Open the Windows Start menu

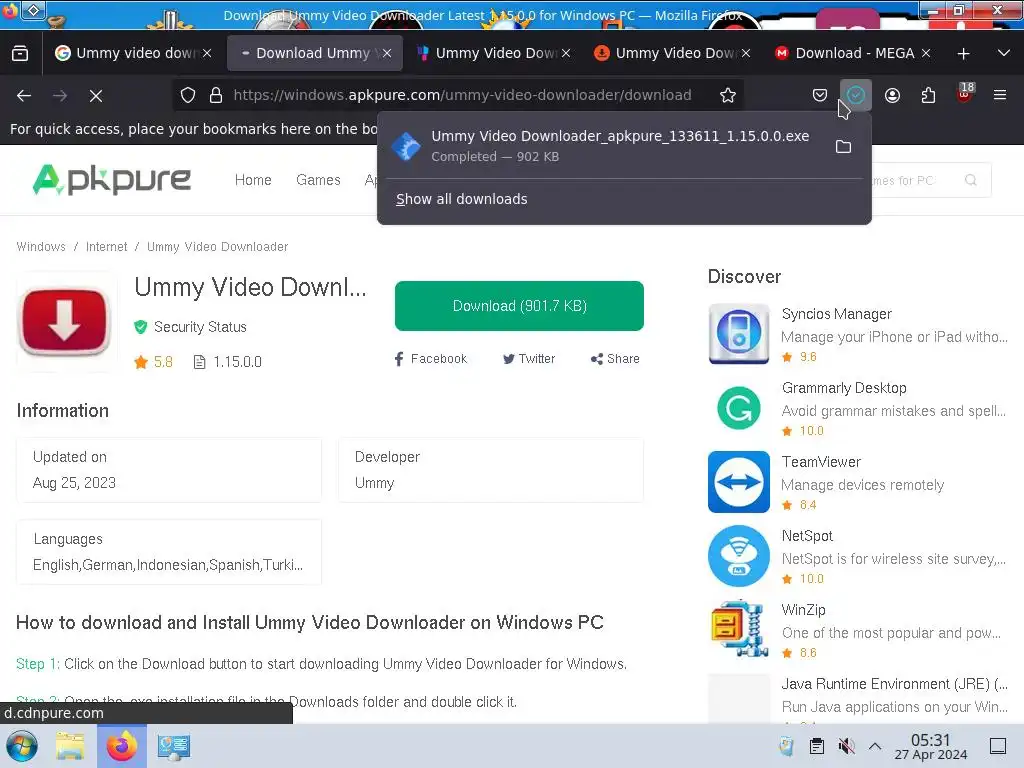point(22,746)
